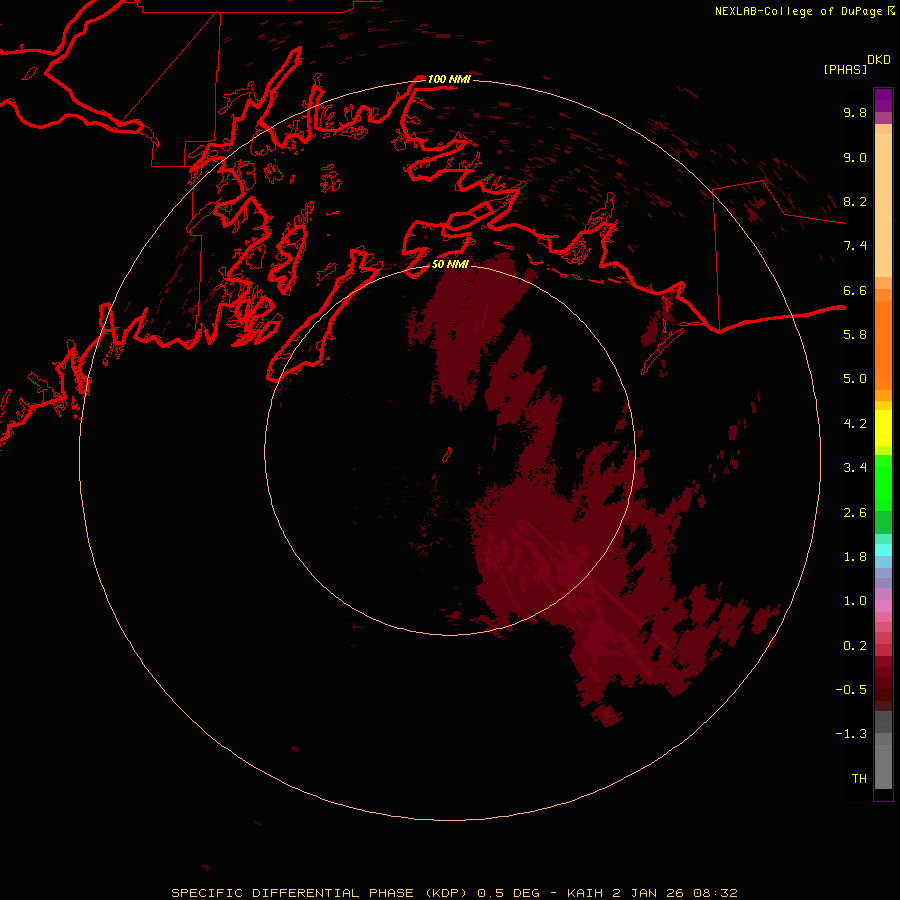The width and height of the screenshot is (900, 900).
Task: Click the KAIH station identifier in caption
Action: 585,893
